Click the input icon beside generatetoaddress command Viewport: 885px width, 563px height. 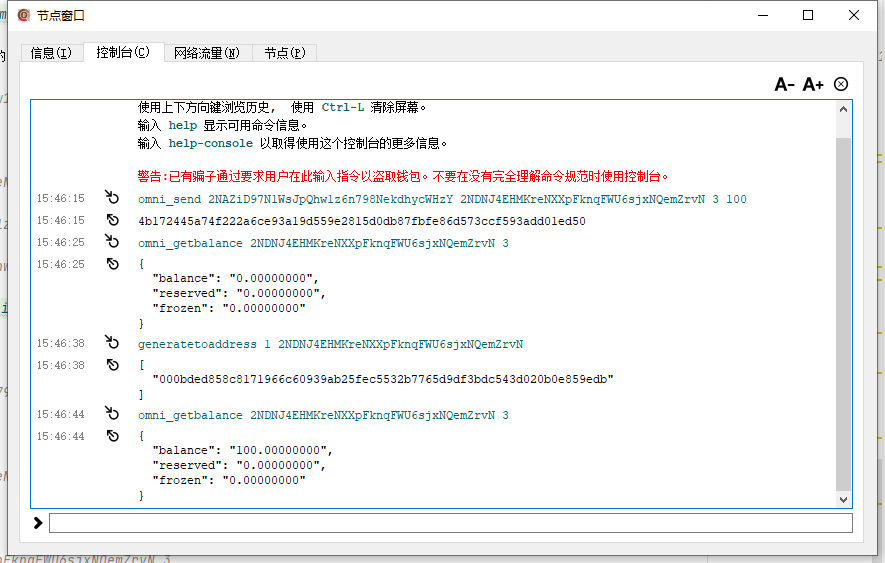(x=112, y=342)
